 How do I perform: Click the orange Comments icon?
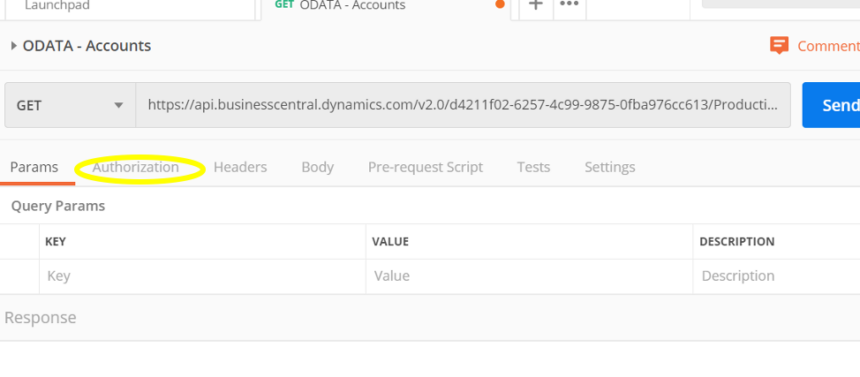(779, 46)
